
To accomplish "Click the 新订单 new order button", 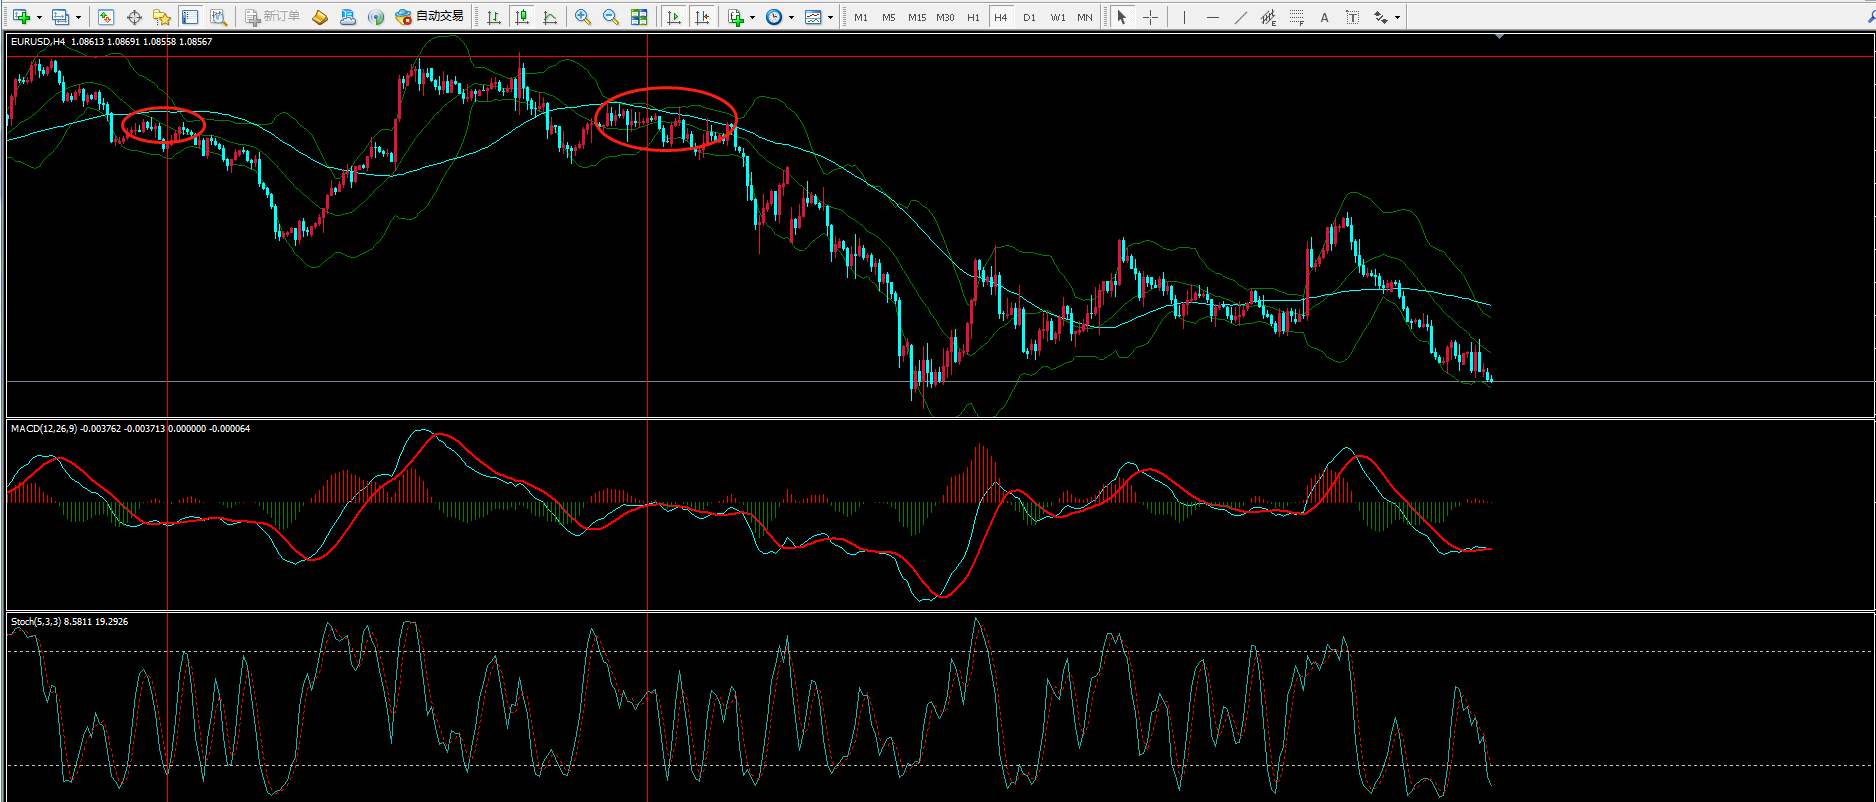I will 272,17.
